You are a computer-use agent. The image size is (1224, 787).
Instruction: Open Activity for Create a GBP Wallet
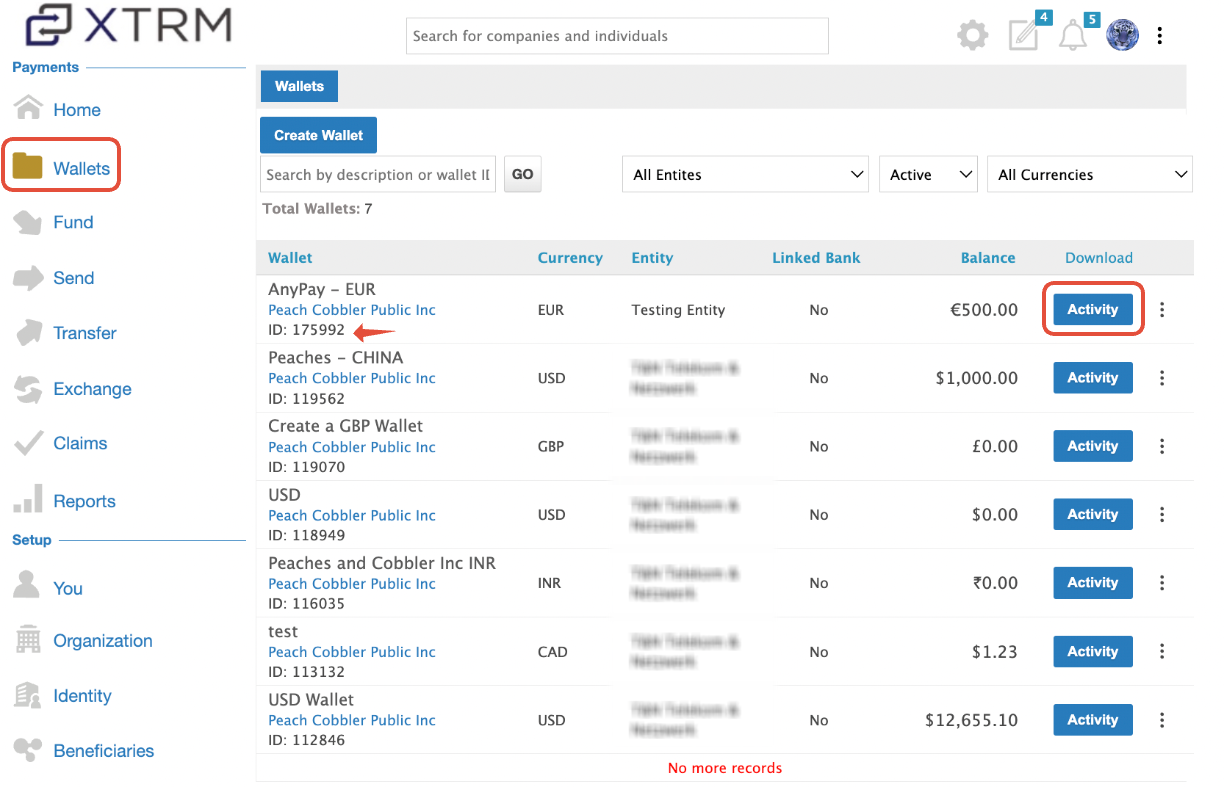point(1093,446)
